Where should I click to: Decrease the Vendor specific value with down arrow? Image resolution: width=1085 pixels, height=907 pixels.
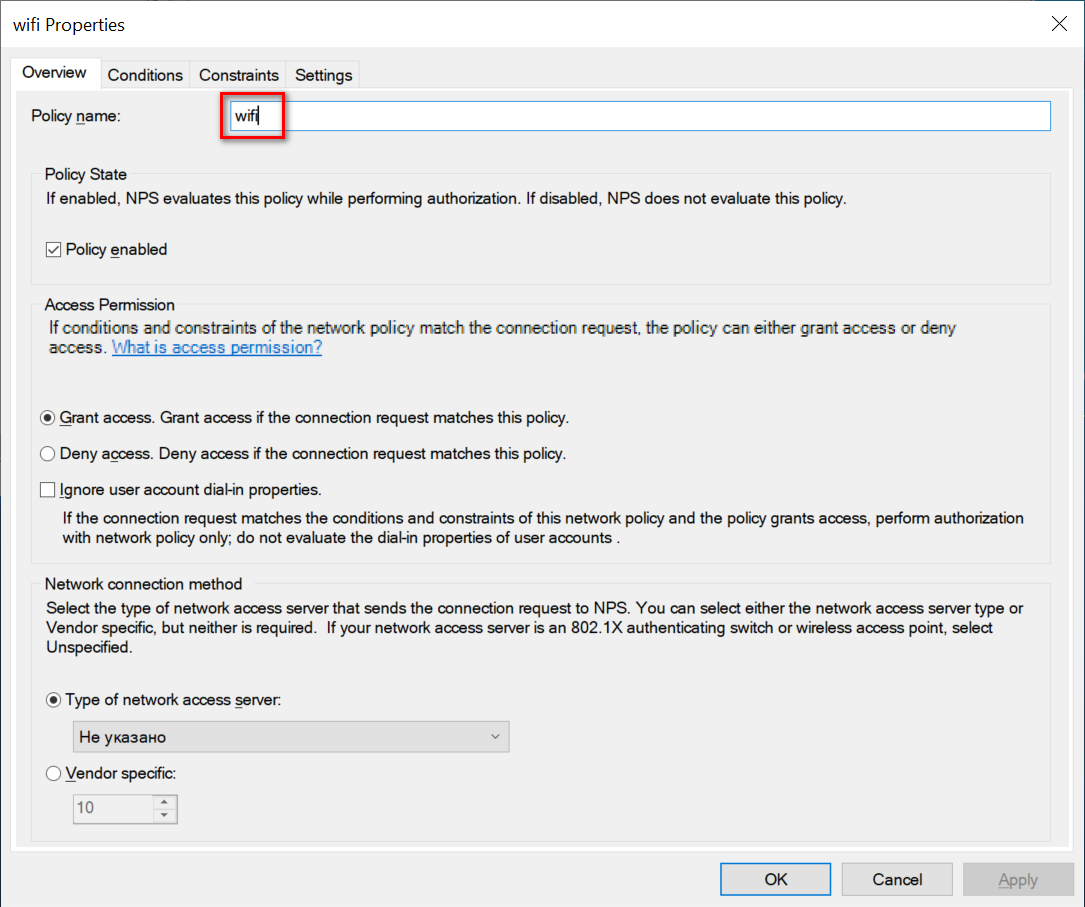point(165,815)
